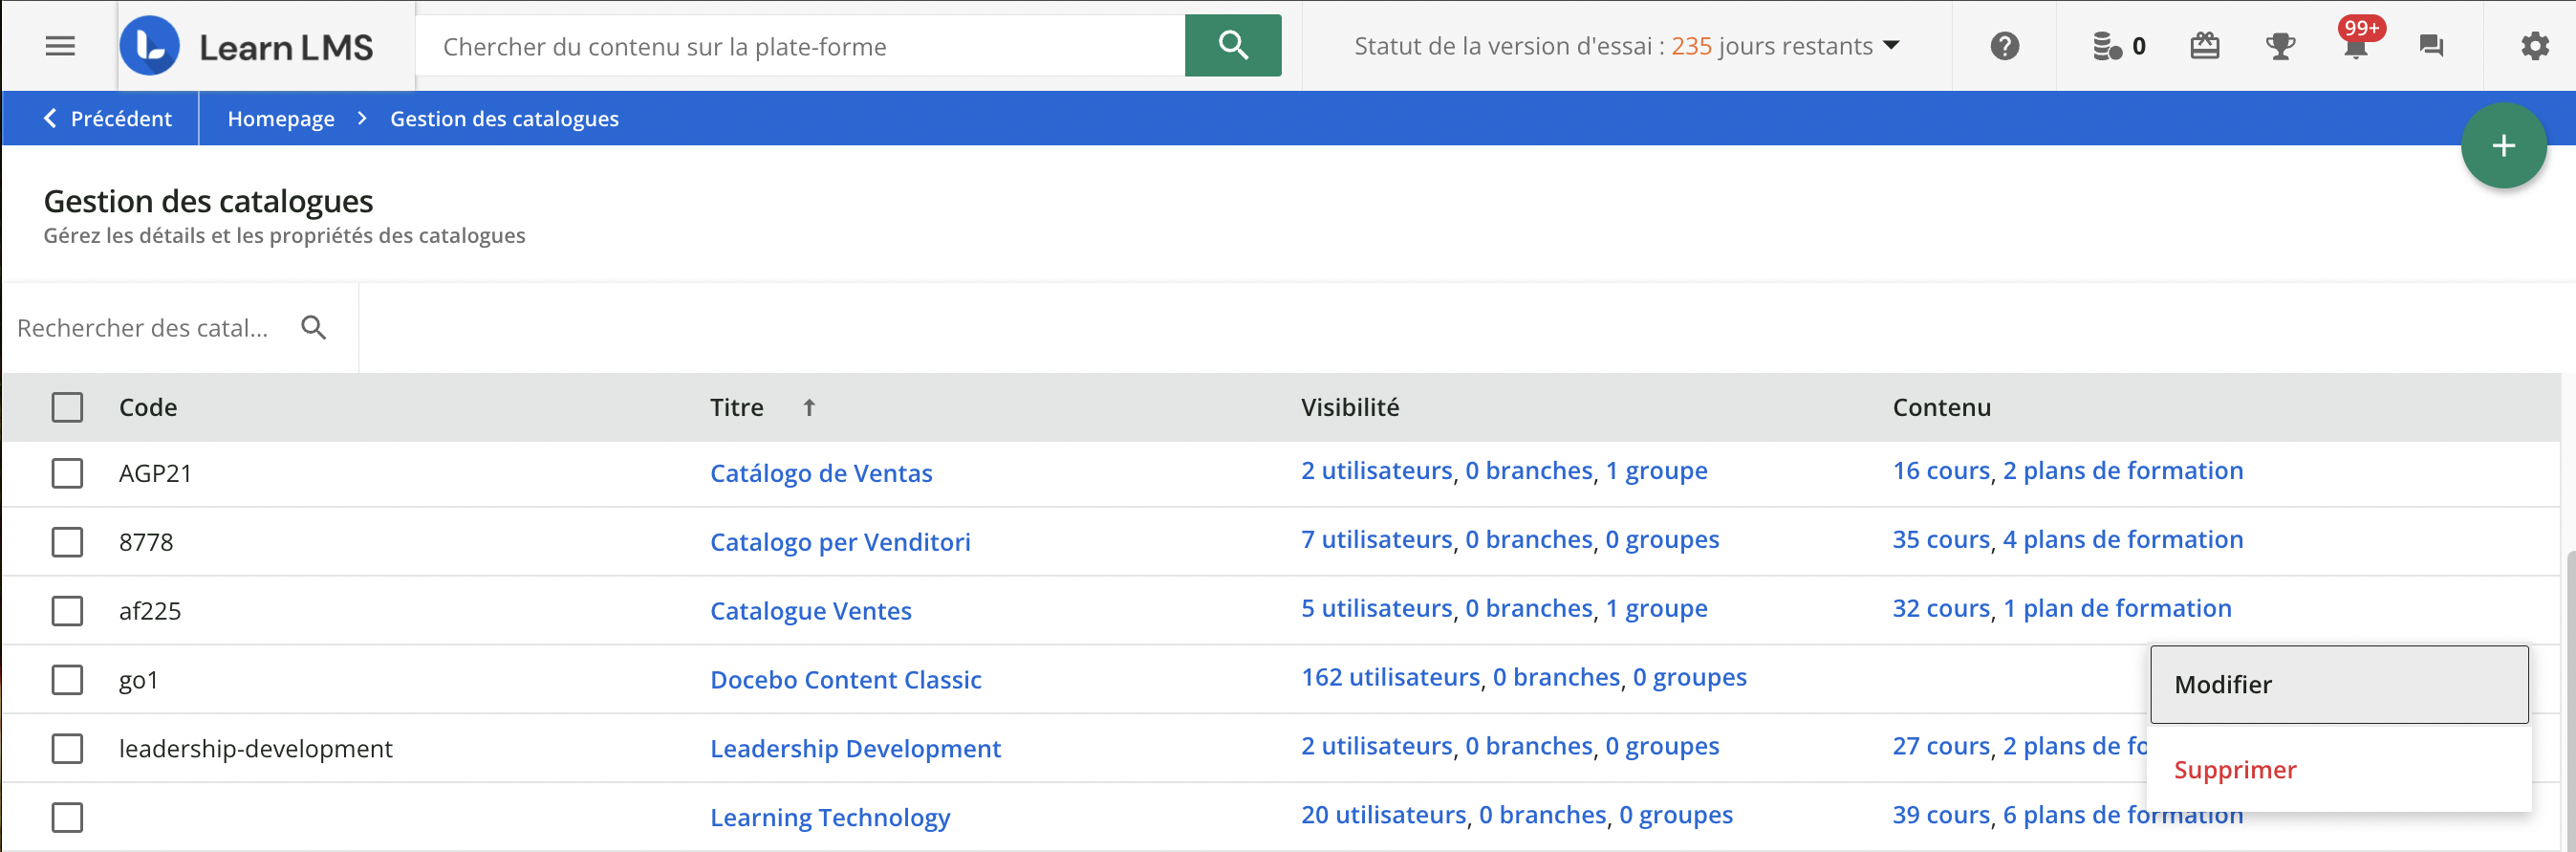2576x852 pixels.
Task: Open the chat messages icon
Action: coord(2431,46)
